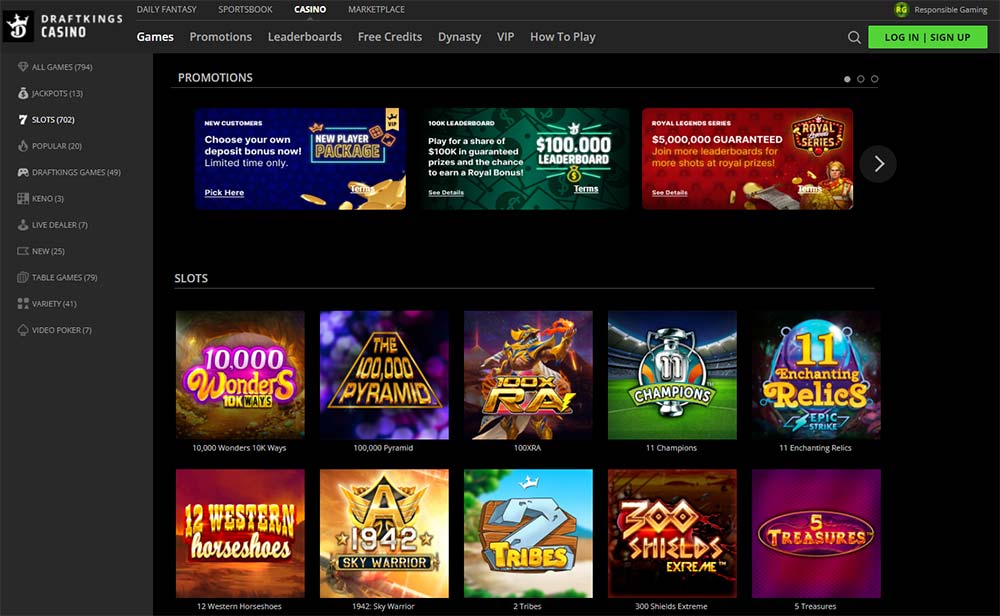
Task: Select the second promotions carousel dot
Action: [861, 79]
